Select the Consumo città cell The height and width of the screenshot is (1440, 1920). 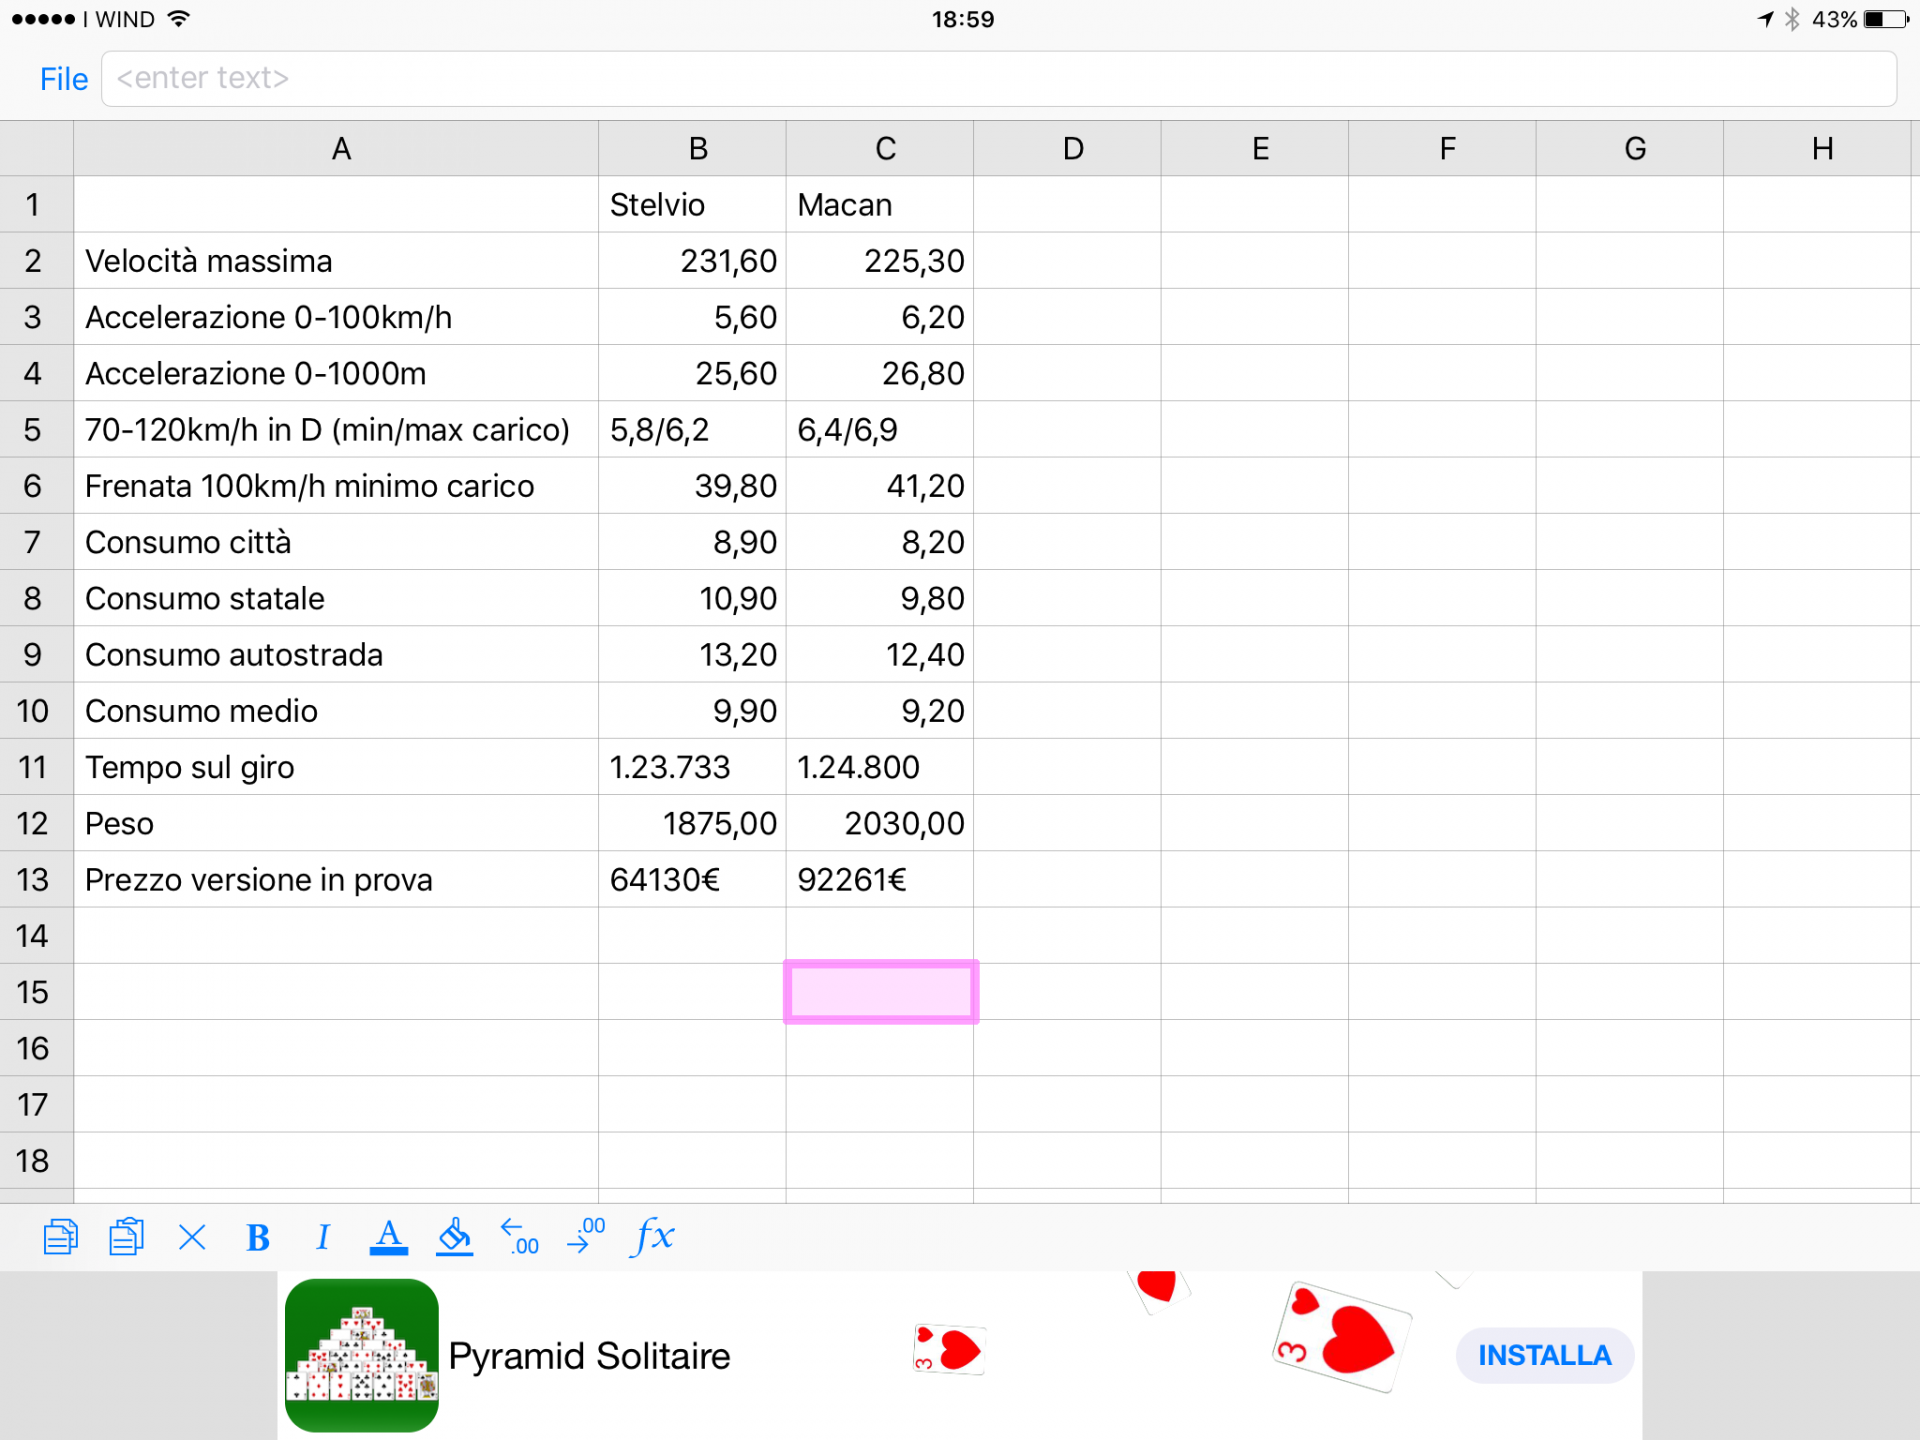click(x=336, y=542)
